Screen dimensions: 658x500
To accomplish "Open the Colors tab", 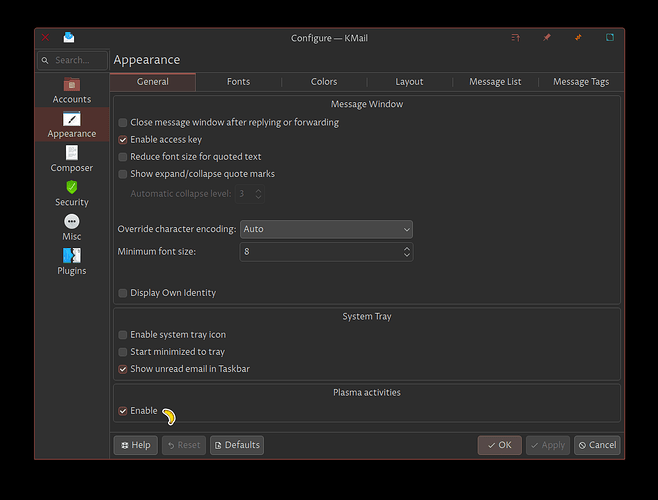I will coord(324,82).
